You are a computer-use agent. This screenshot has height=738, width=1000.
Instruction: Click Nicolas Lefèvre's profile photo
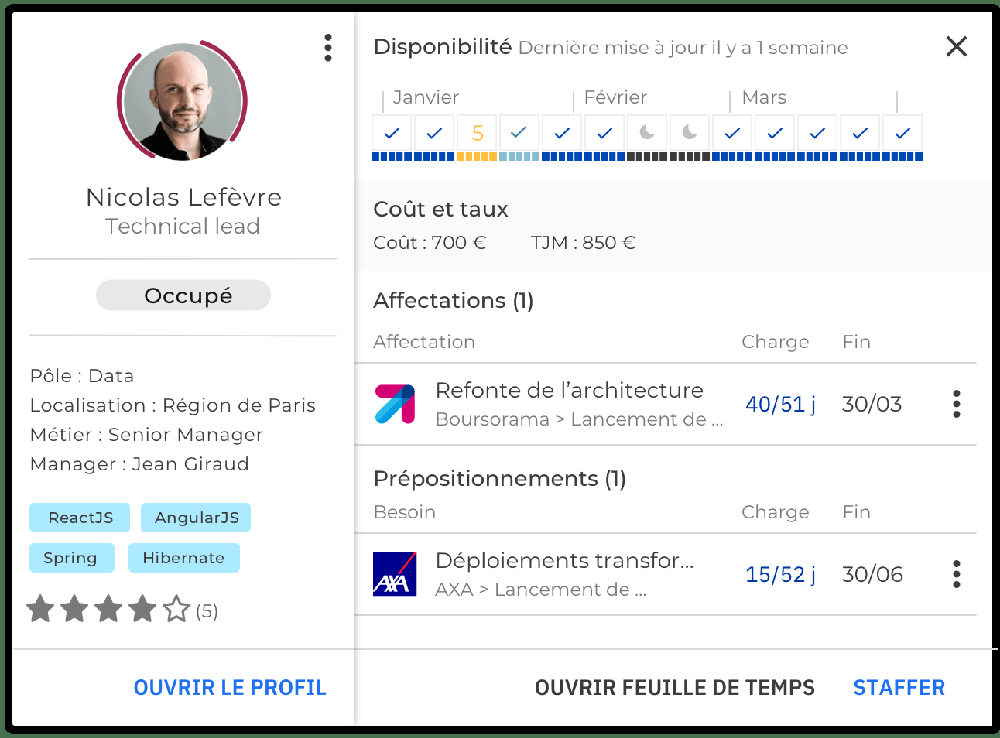pos(183,100)
